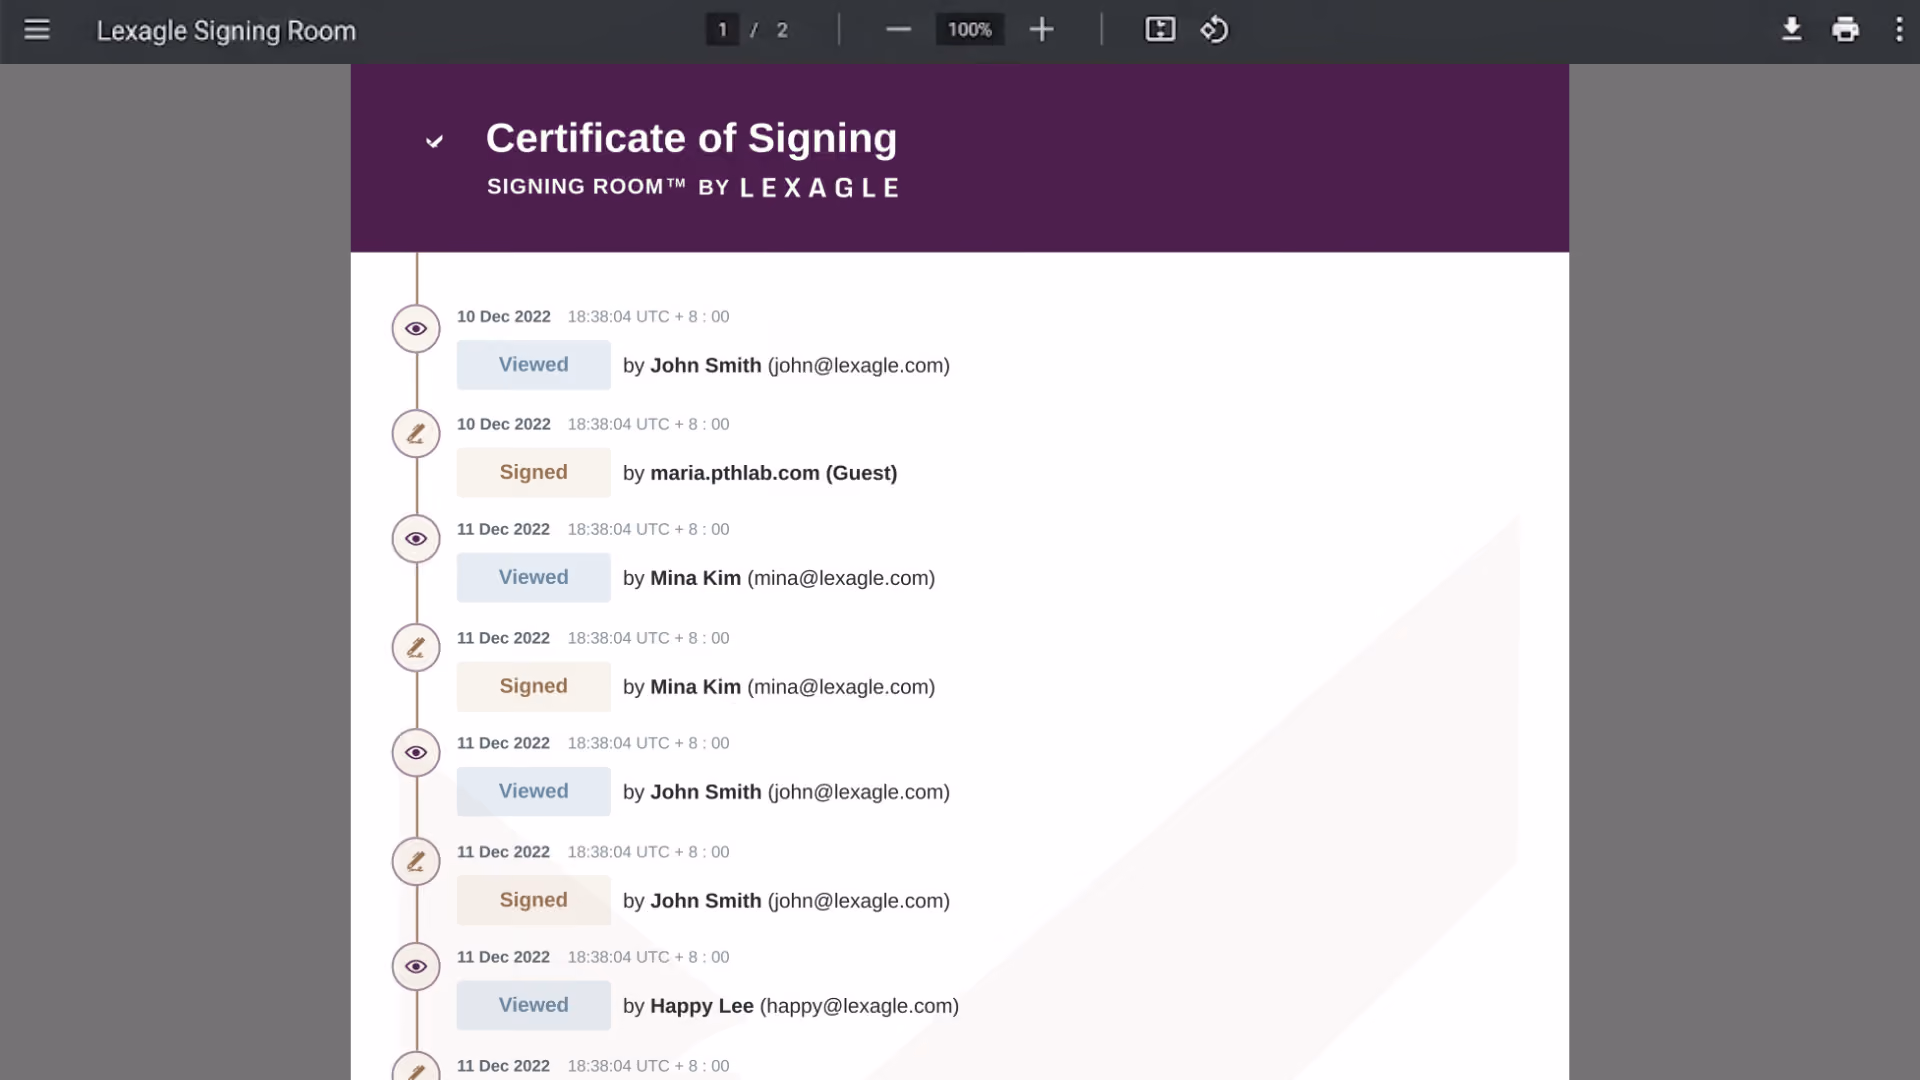Click Mina Kim name in the signed entry
1920x1080 pixels.
(696, 687)
